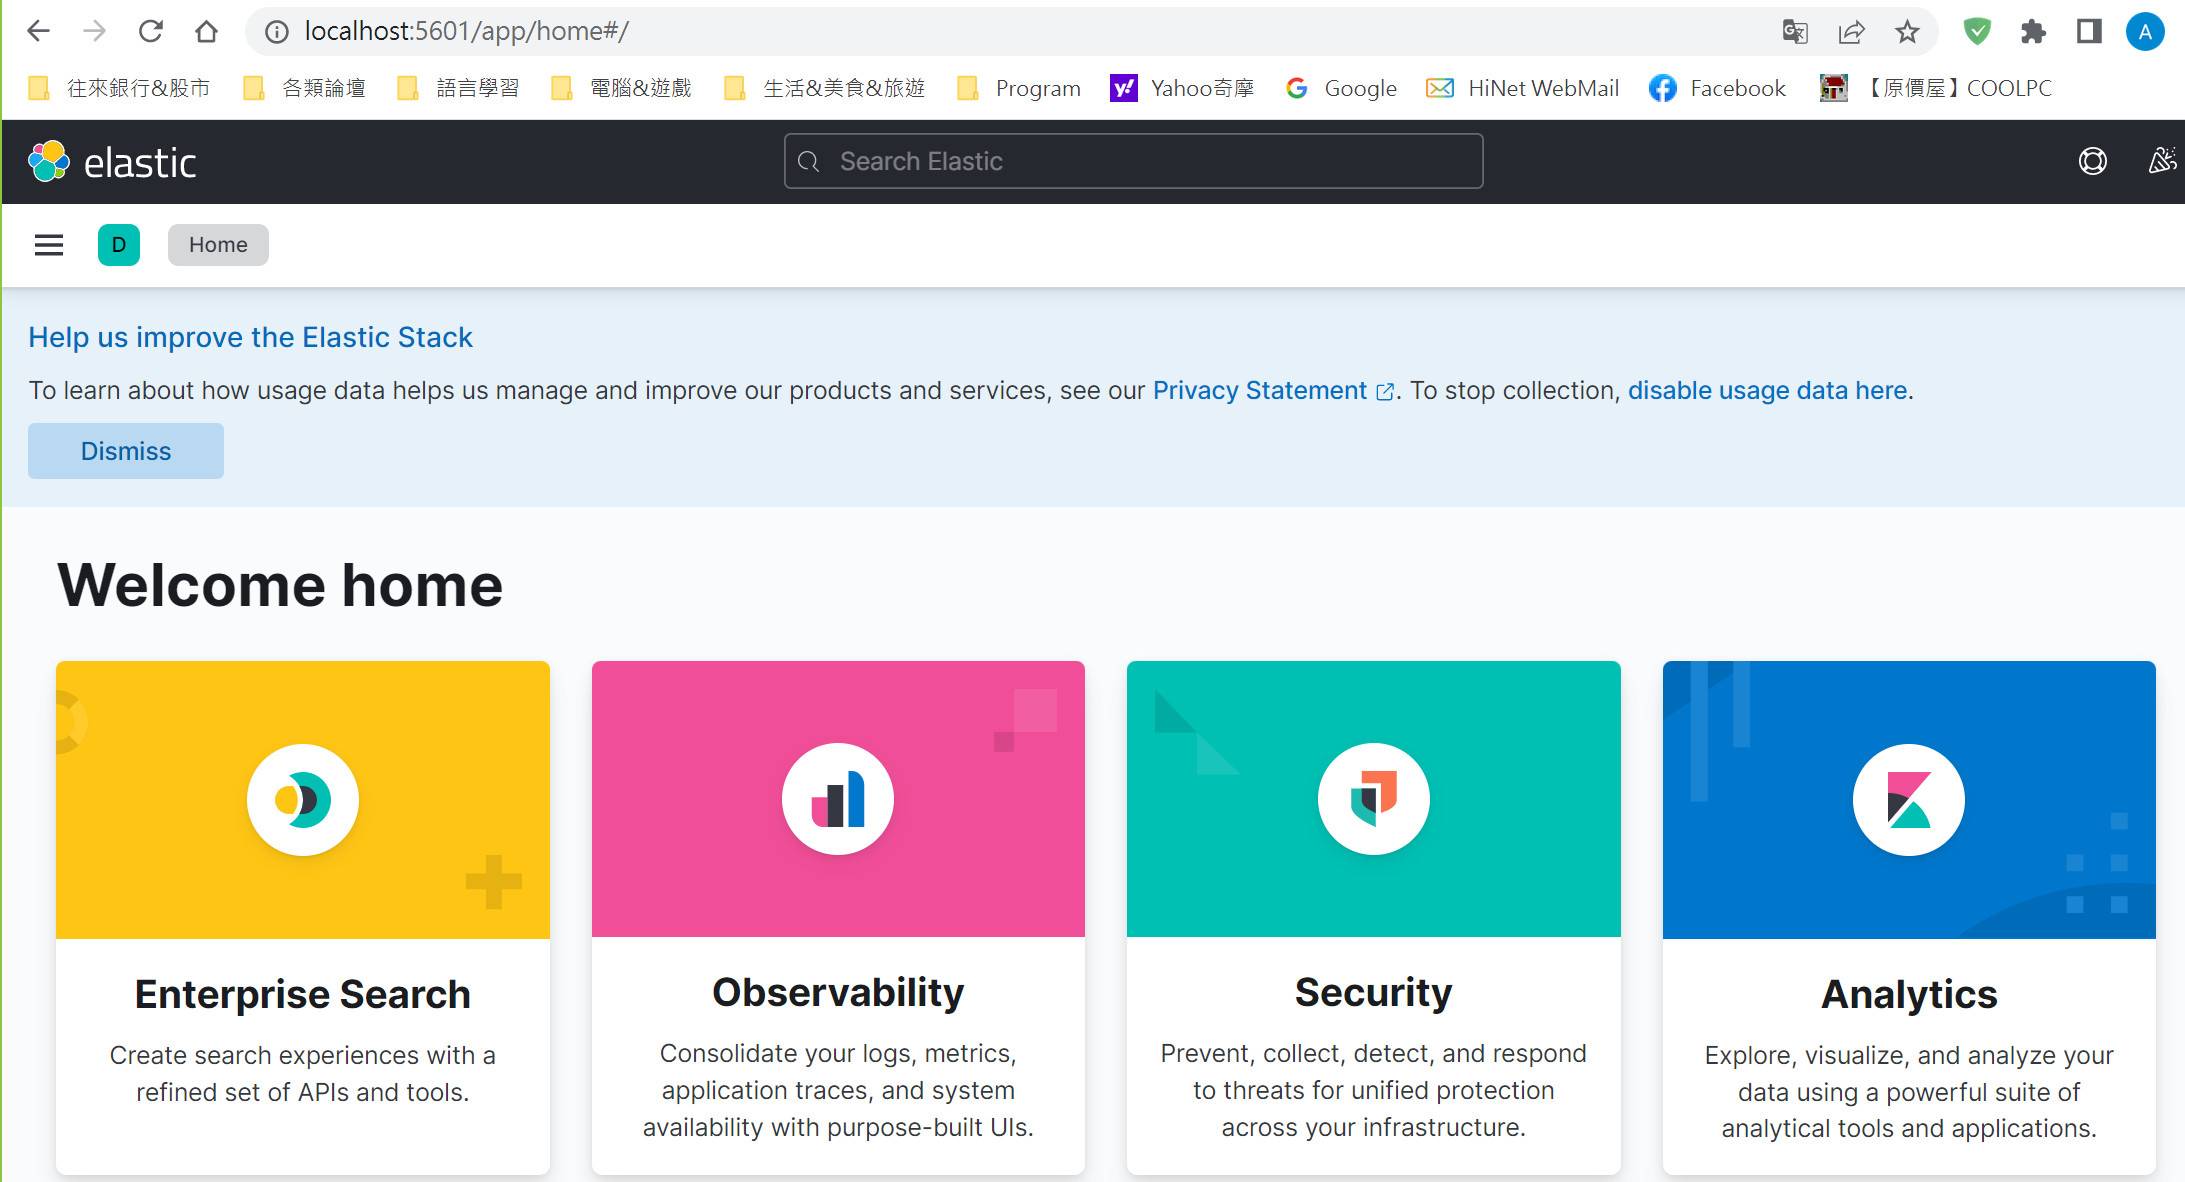
Task: Click the Home breadcrumb
Action: click(218, 245)
